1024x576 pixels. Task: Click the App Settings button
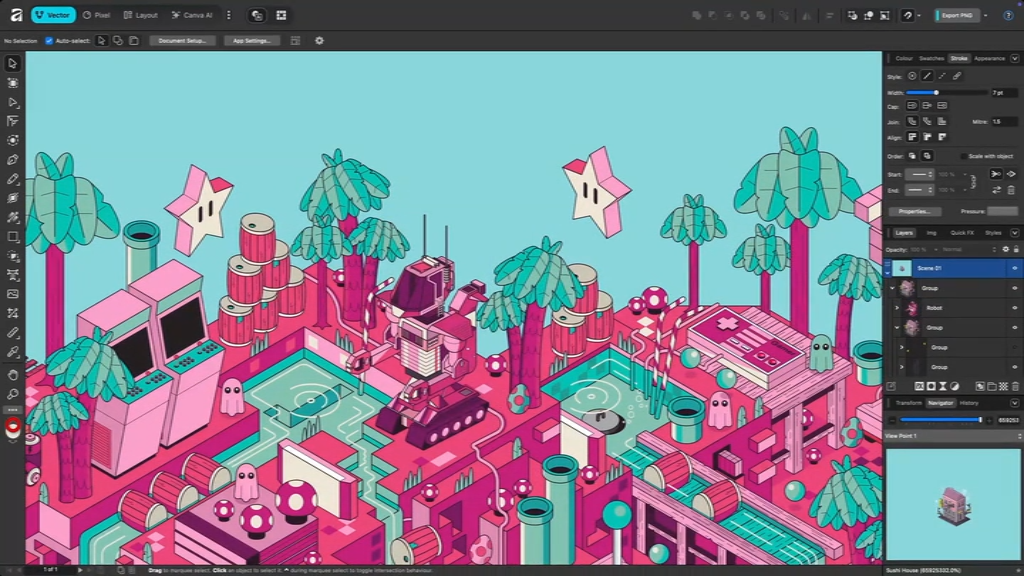click(251, 40)
